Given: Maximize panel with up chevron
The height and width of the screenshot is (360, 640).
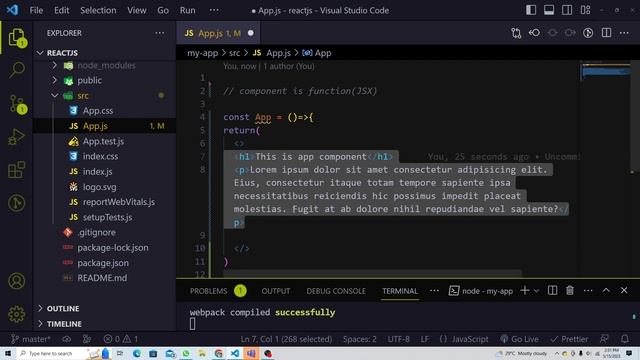Looking at the screenshot, I should coord(606,291).
